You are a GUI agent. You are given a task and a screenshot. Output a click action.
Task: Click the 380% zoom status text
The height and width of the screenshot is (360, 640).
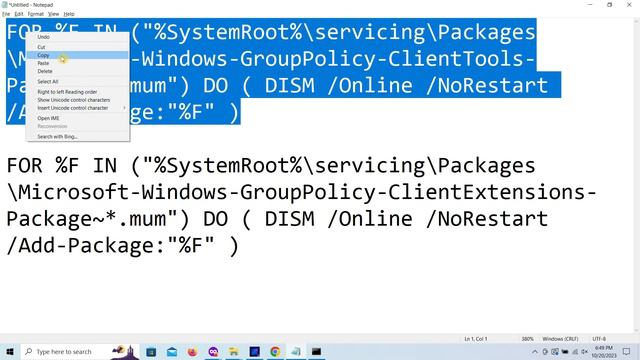coord(527,339)
